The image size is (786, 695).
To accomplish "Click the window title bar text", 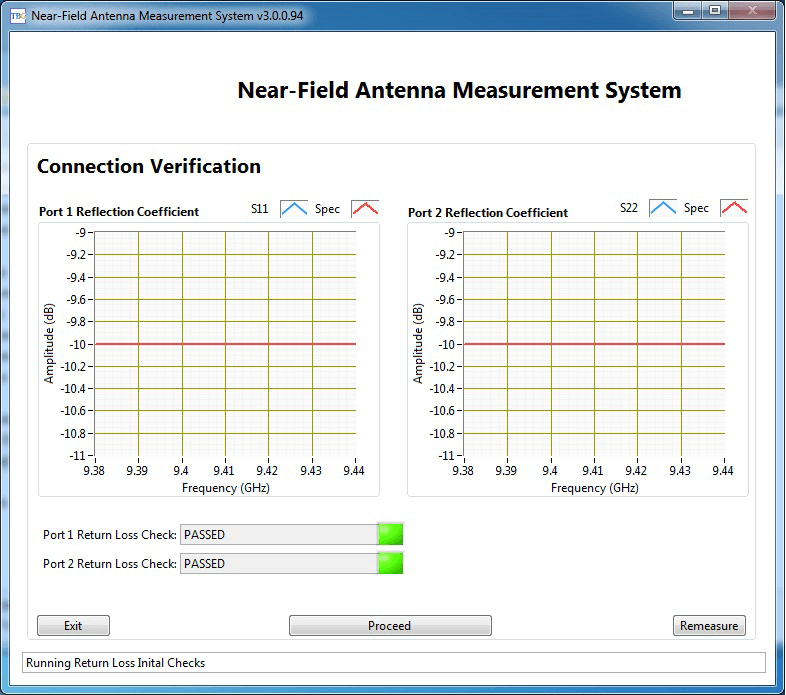I will click(167, 16).
